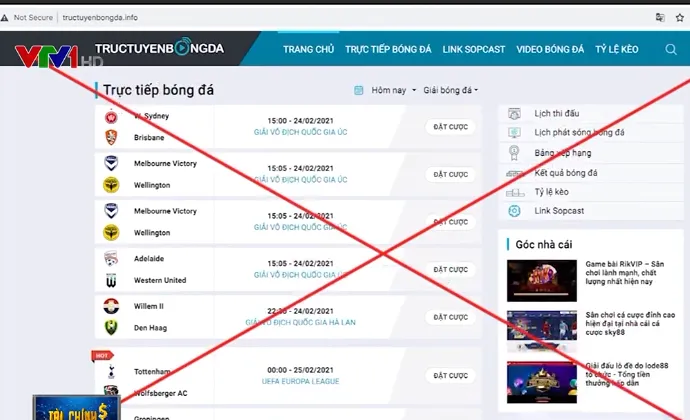Click the Tottenham club crest

coord(111,372)
